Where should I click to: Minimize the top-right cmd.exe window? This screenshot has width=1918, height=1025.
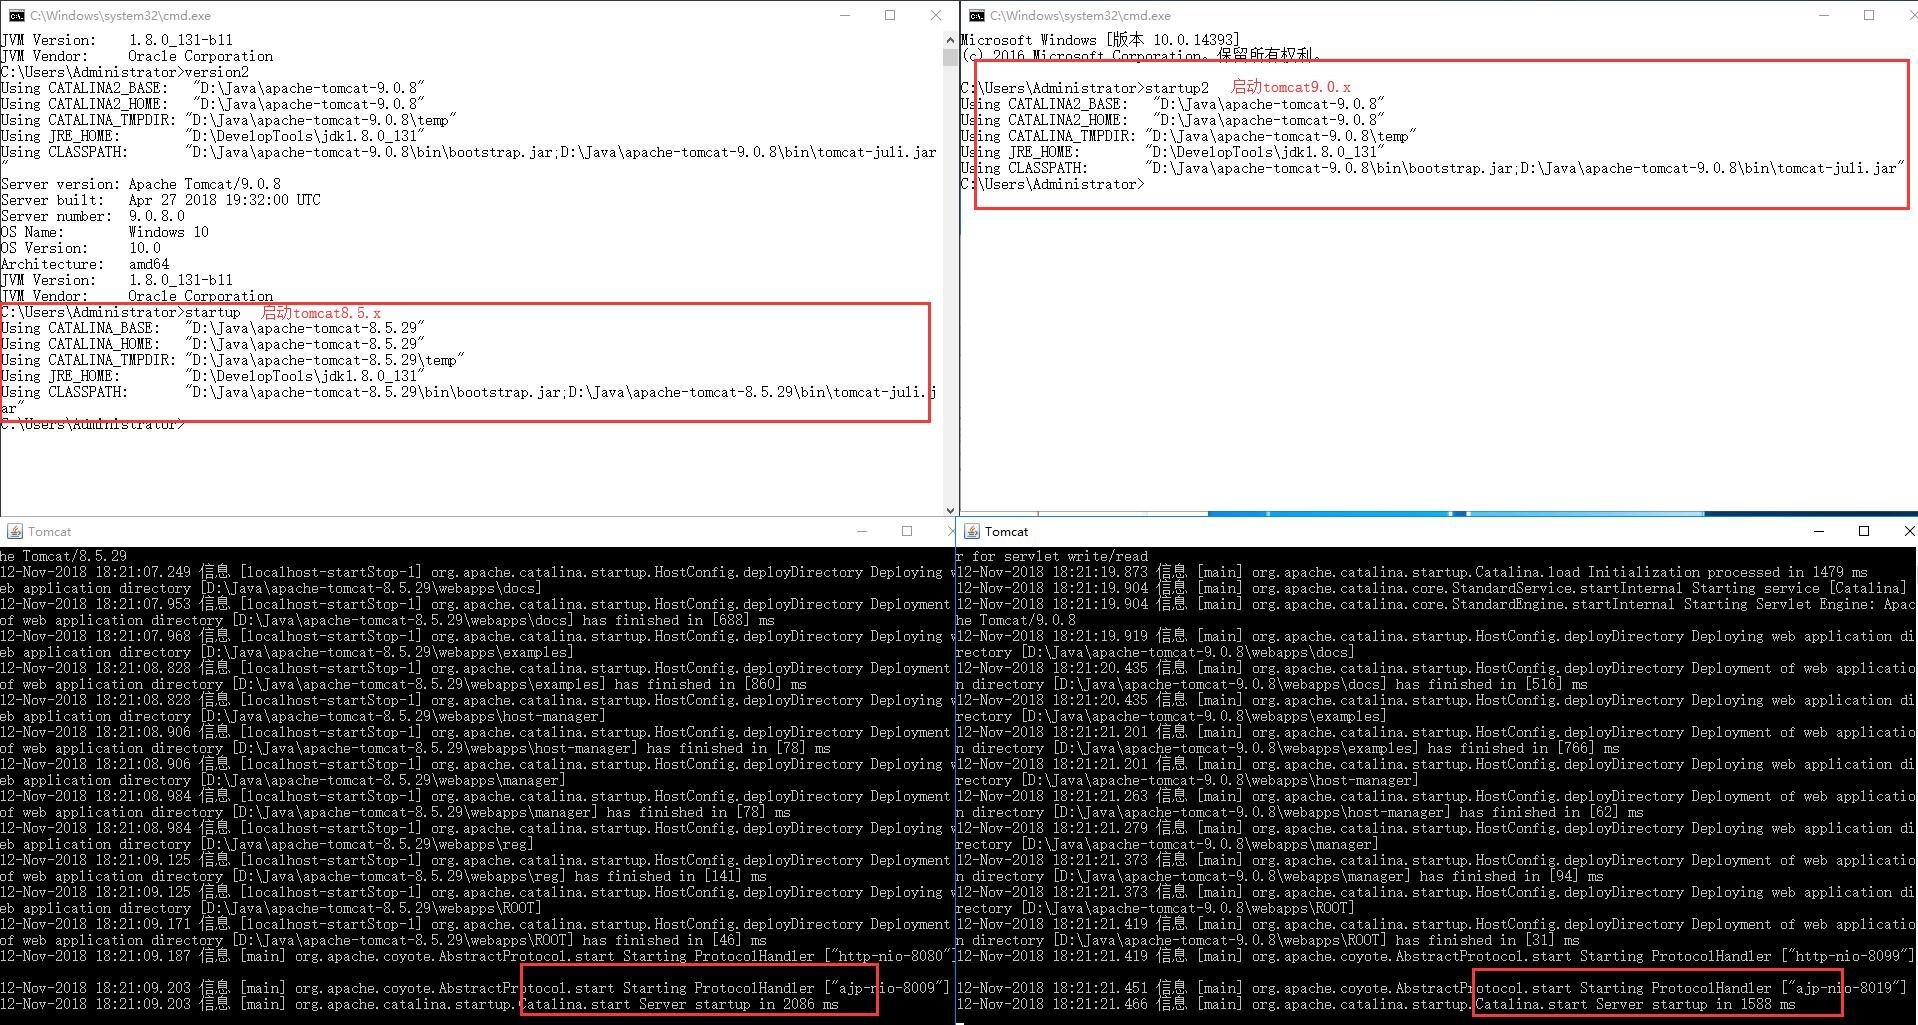[1824, 15]
